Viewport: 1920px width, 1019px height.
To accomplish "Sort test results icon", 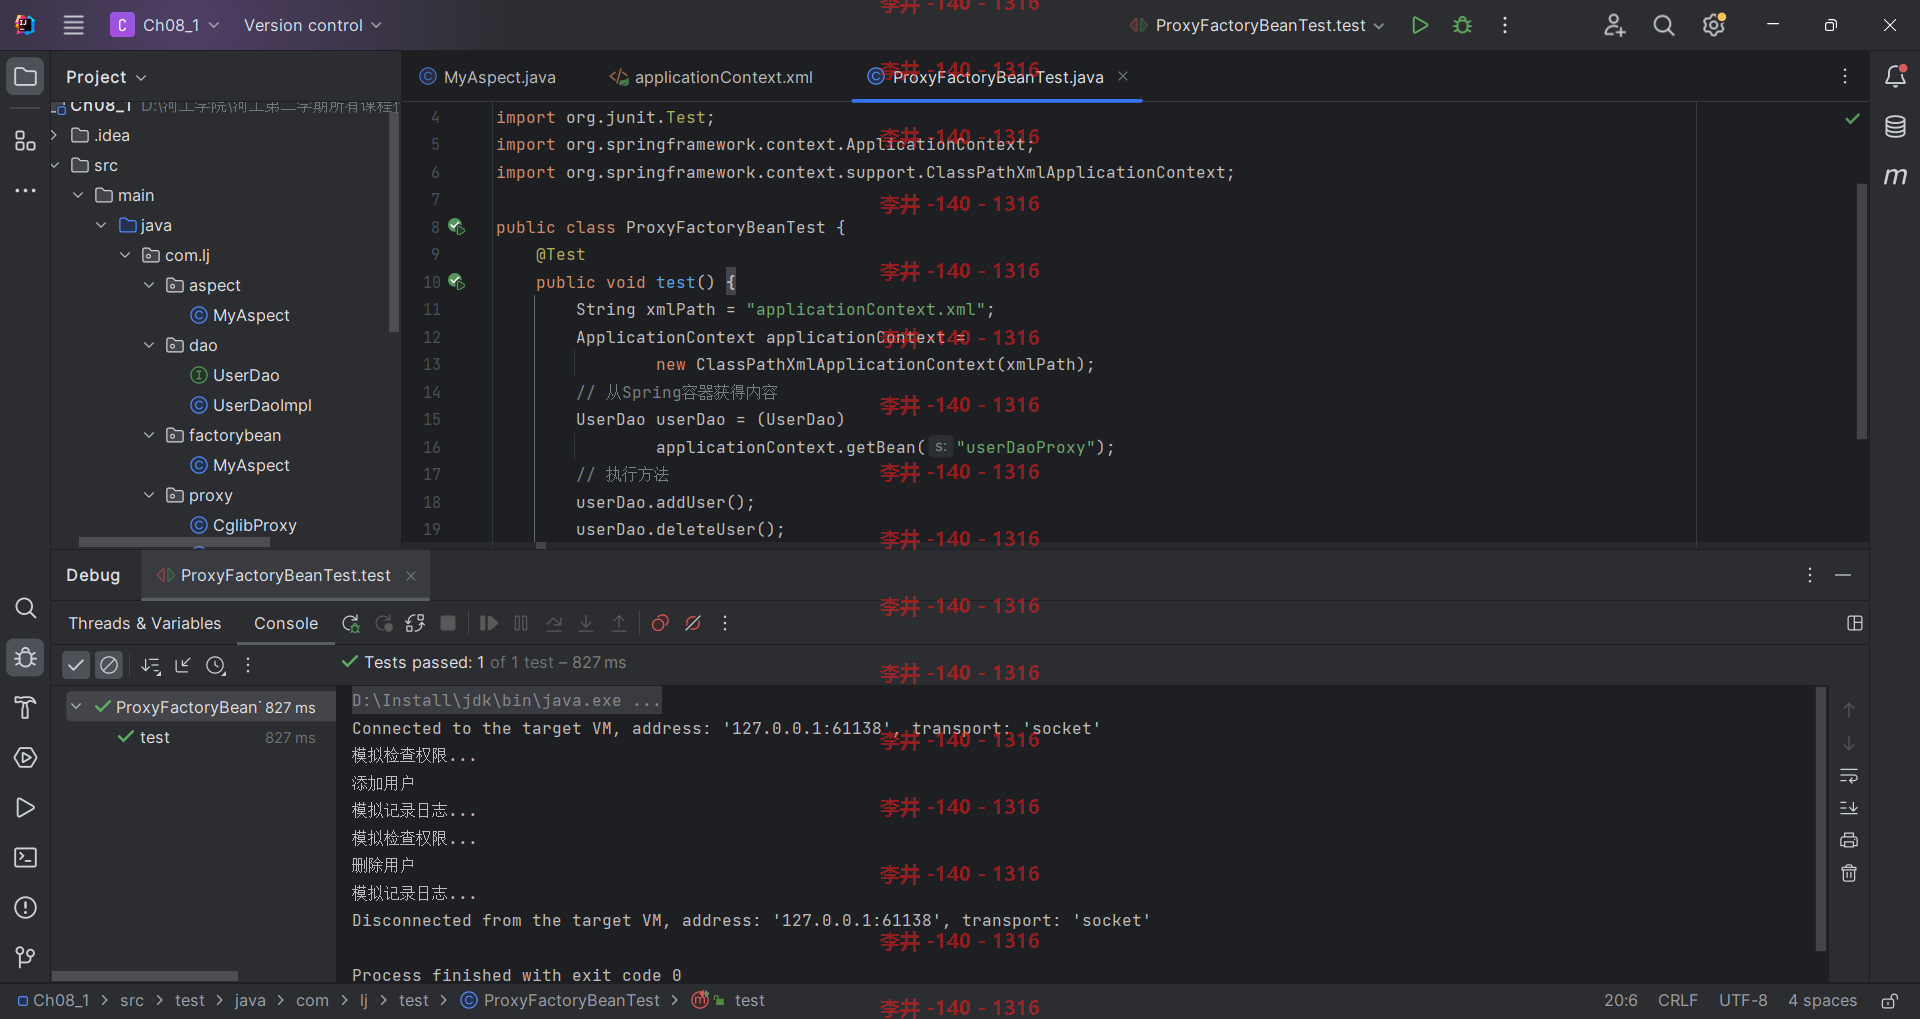I will point(150,665).
